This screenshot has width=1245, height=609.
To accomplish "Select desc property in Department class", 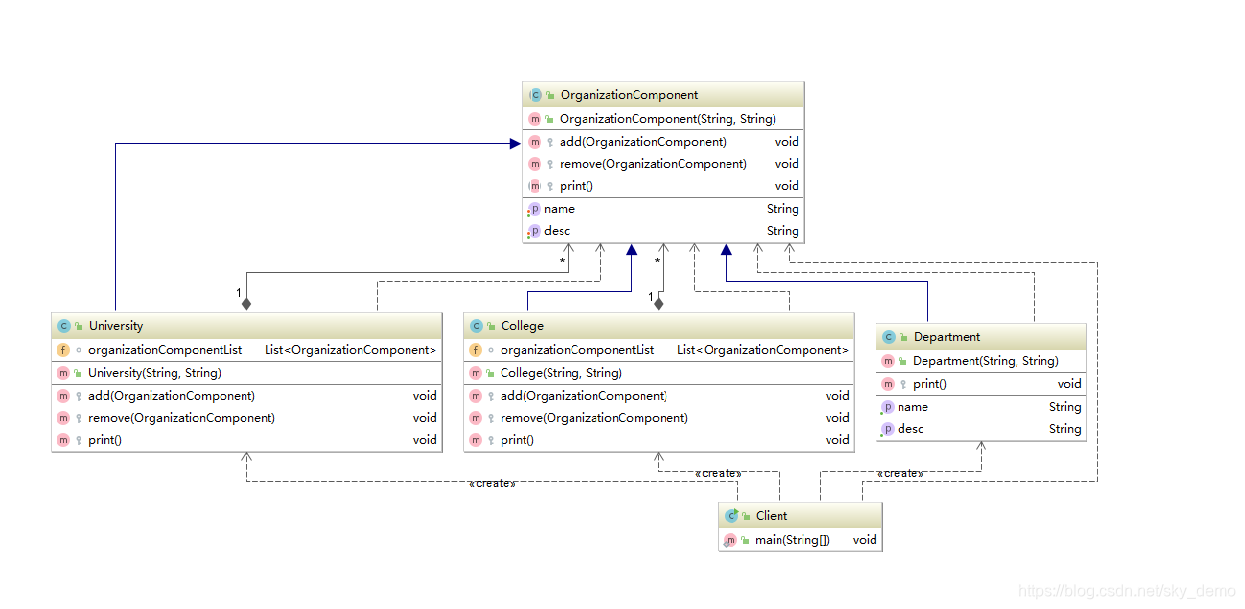I will (981, 429).
